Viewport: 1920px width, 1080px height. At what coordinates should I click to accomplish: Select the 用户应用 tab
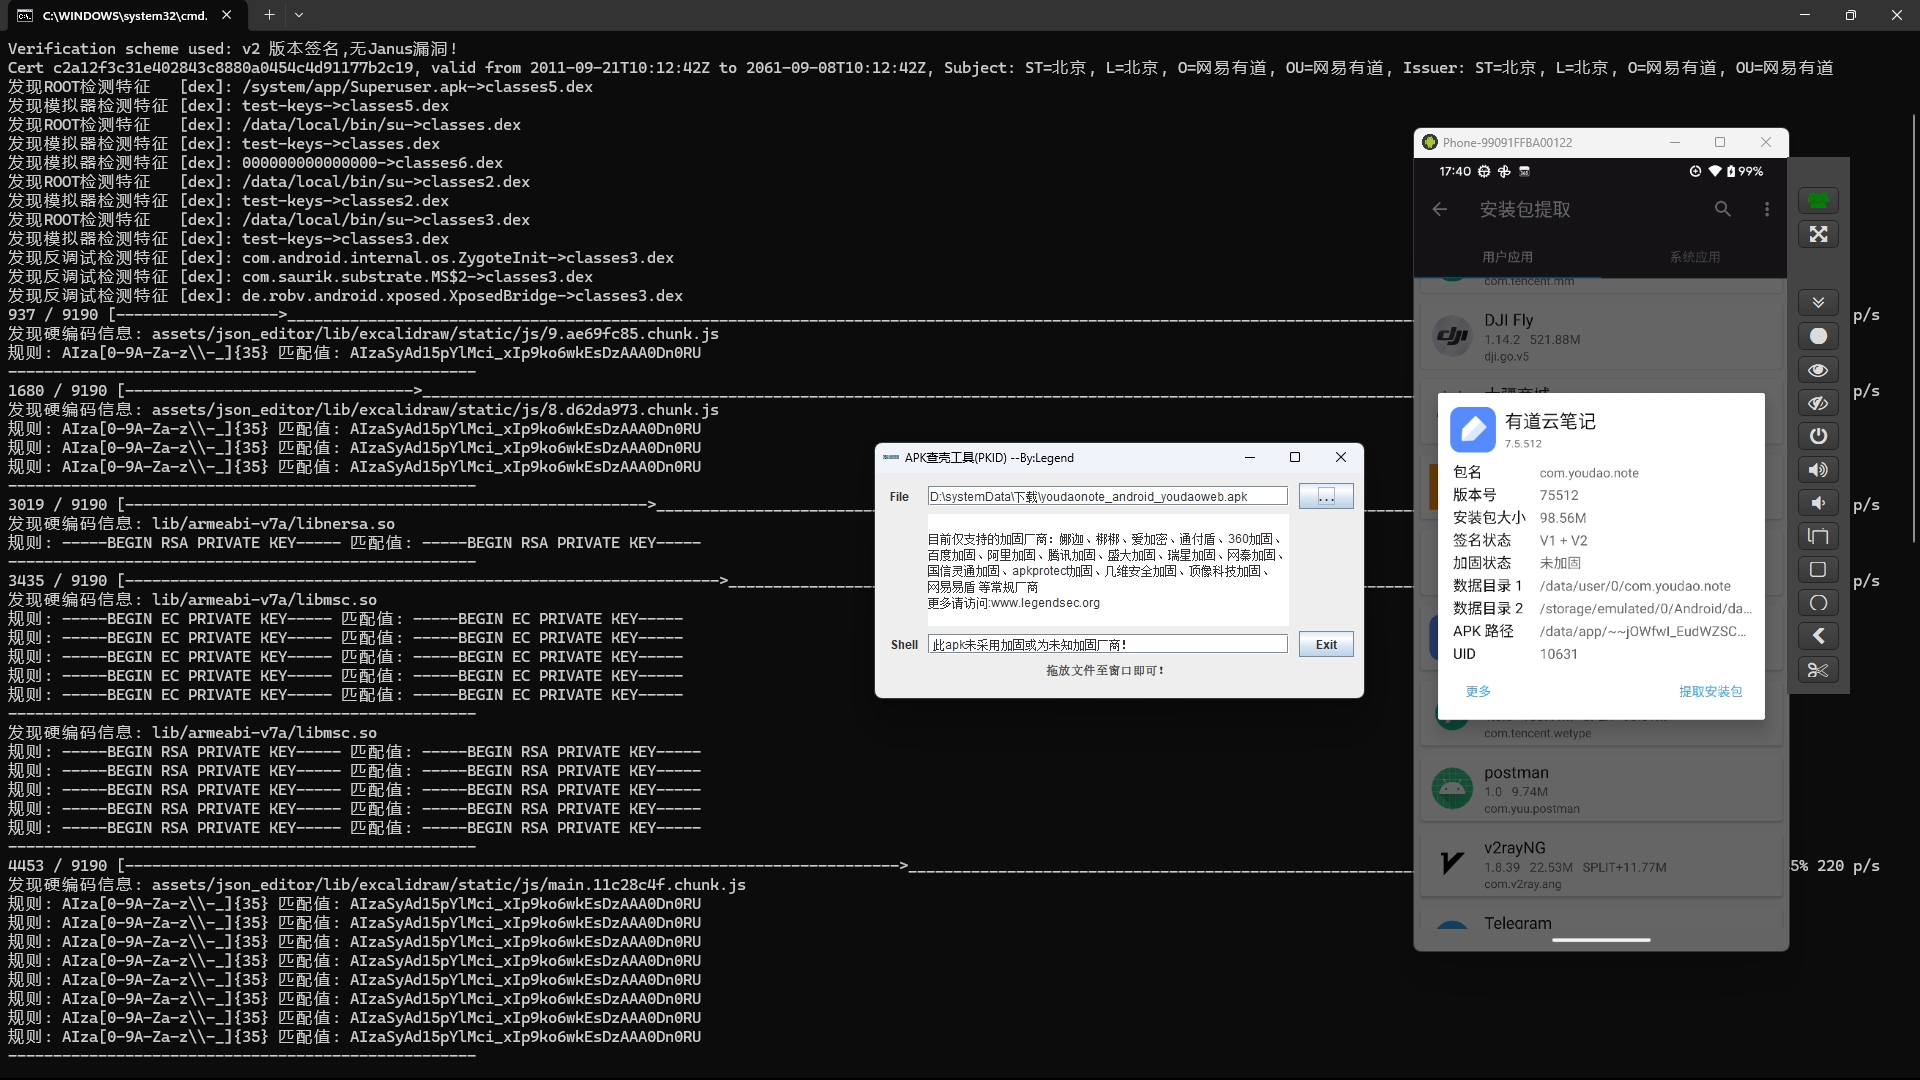tap(1507, 257)
